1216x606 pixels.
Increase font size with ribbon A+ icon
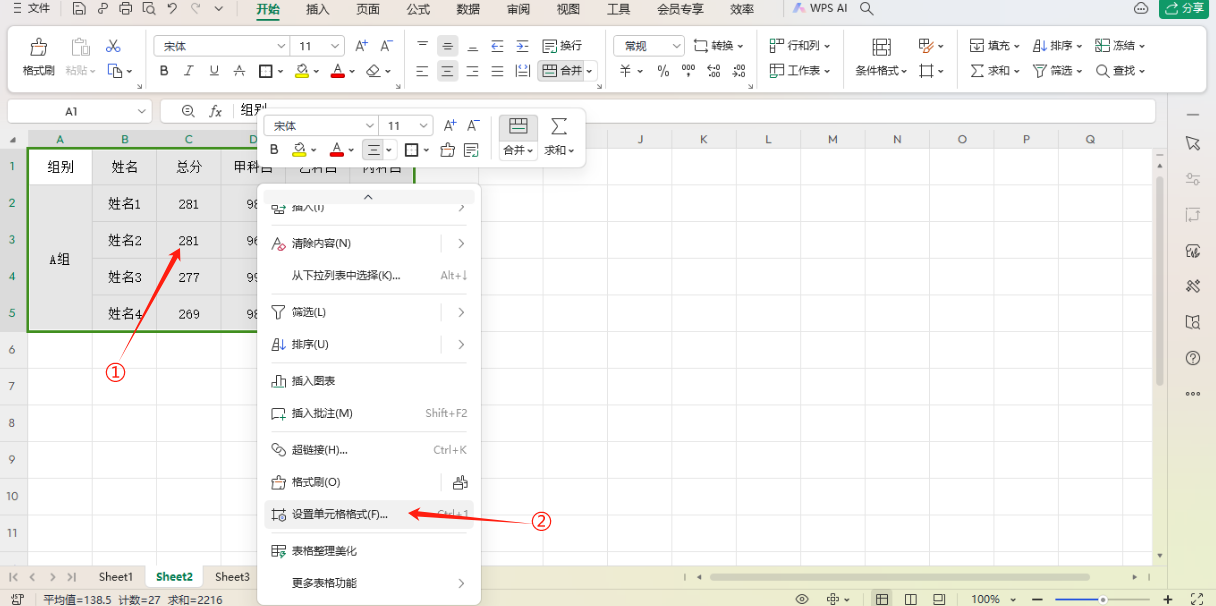[362, 46]
